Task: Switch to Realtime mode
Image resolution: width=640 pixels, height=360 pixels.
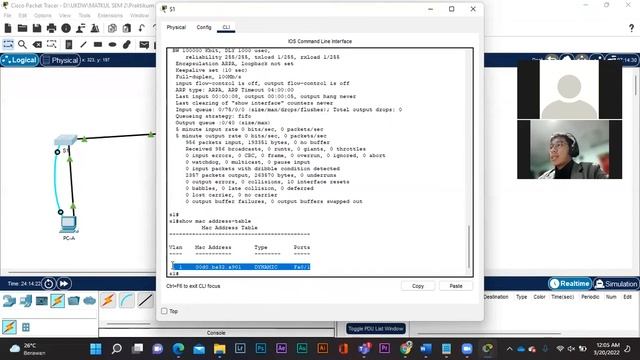Action: pyautogui.click(x=570, y=283)
